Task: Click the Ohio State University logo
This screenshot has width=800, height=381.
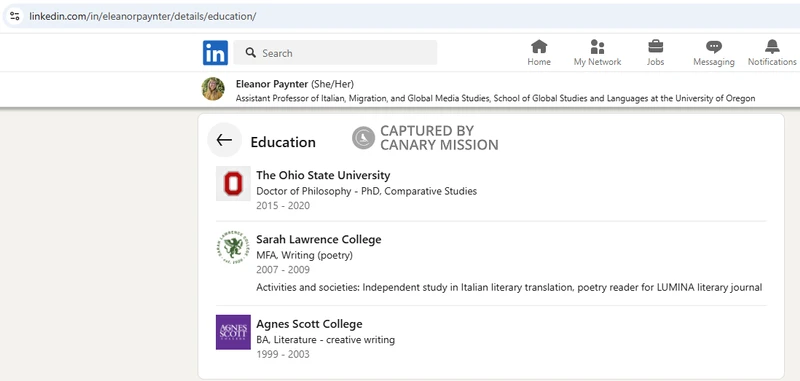Action: [233, 183]
